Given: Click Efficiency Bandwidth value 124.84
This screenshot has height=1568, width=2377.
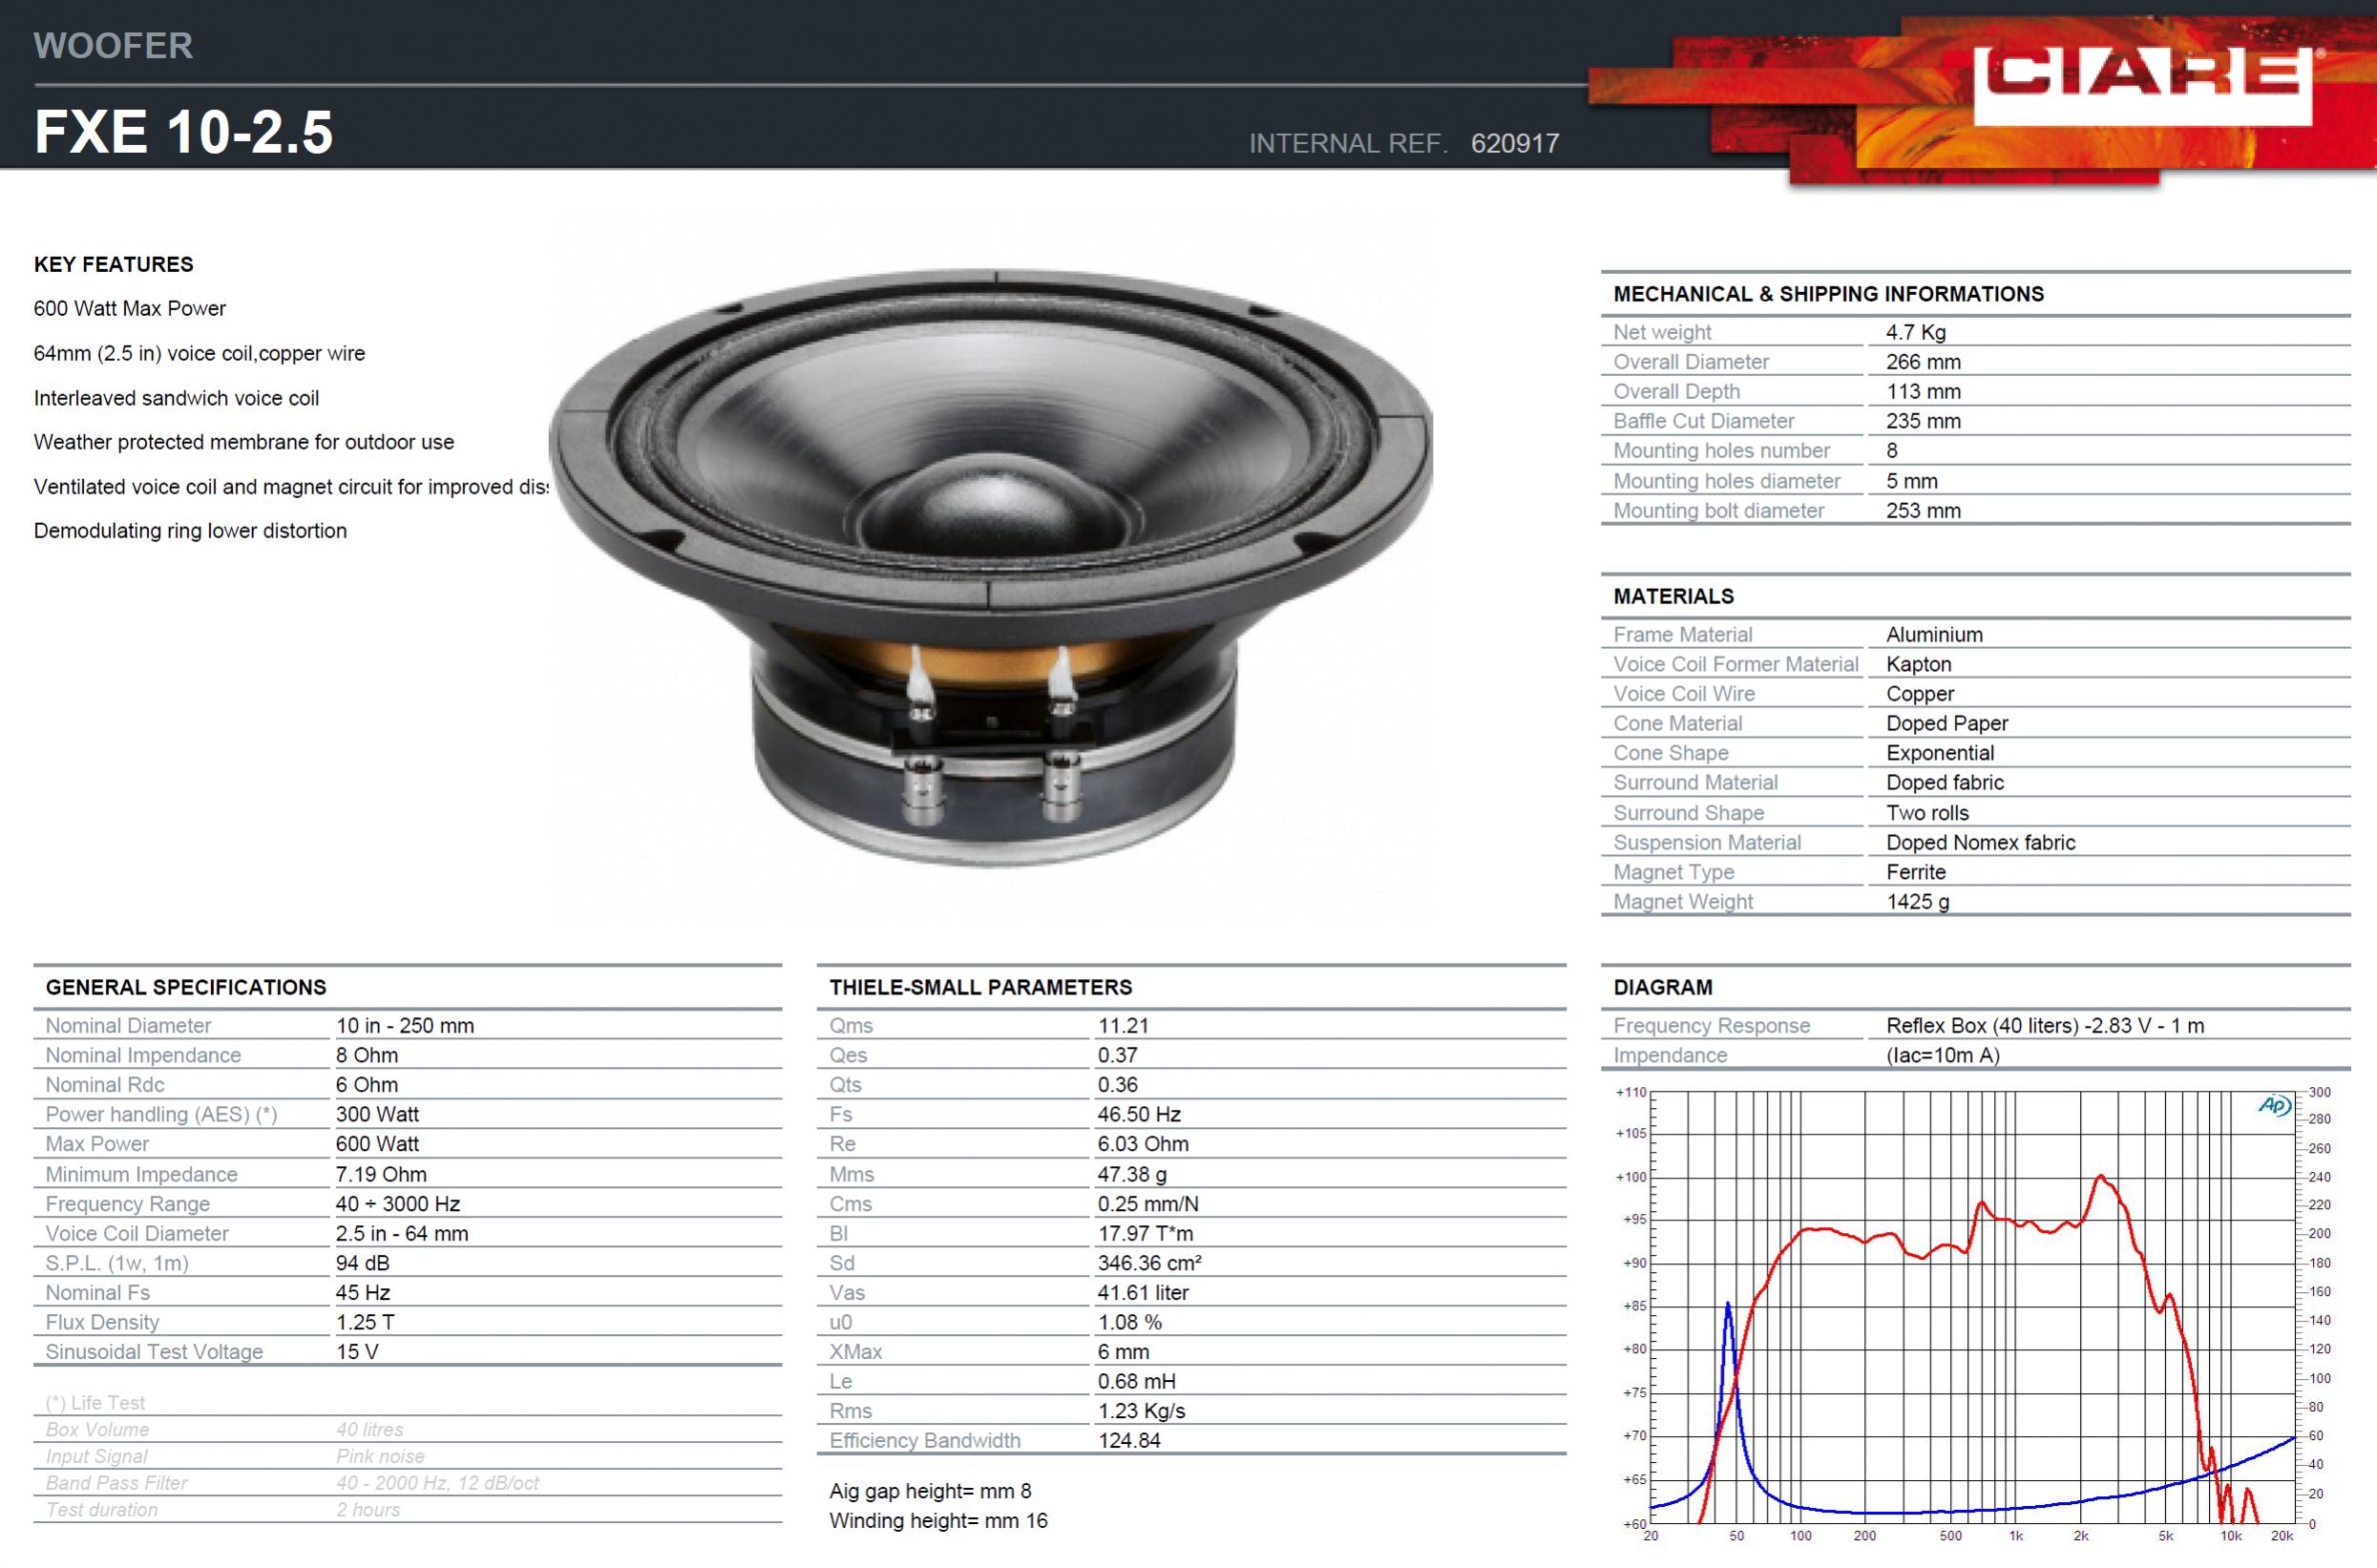Looking at the screenshot, I should (x=1129, y=1441).
